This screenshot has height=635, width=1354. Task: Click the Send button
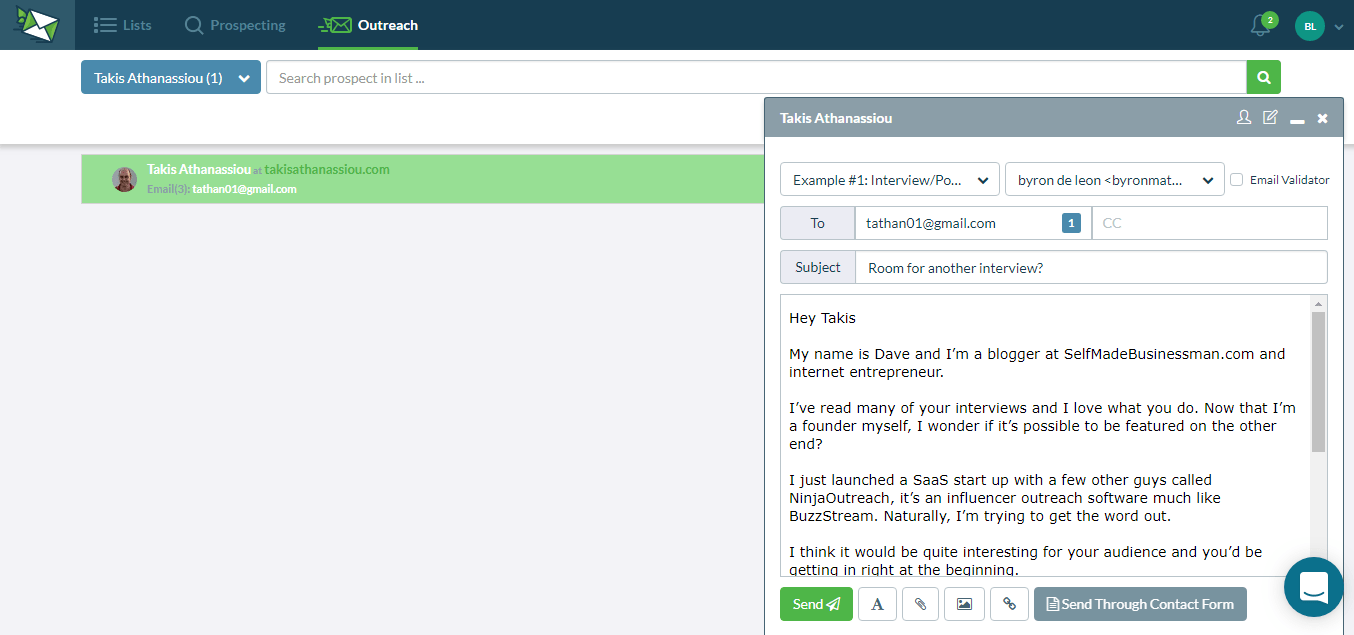tap(816, 604)
